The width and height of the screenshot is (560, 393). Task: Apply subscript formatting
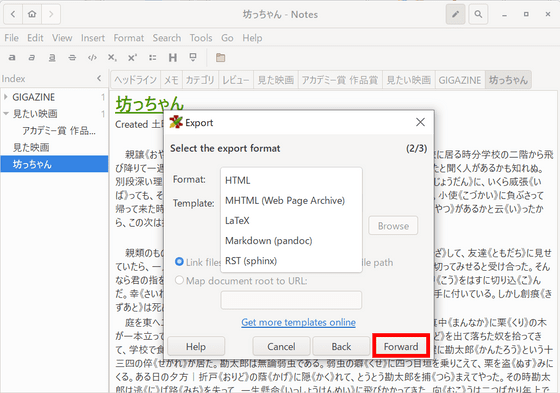tap(112, 58)
